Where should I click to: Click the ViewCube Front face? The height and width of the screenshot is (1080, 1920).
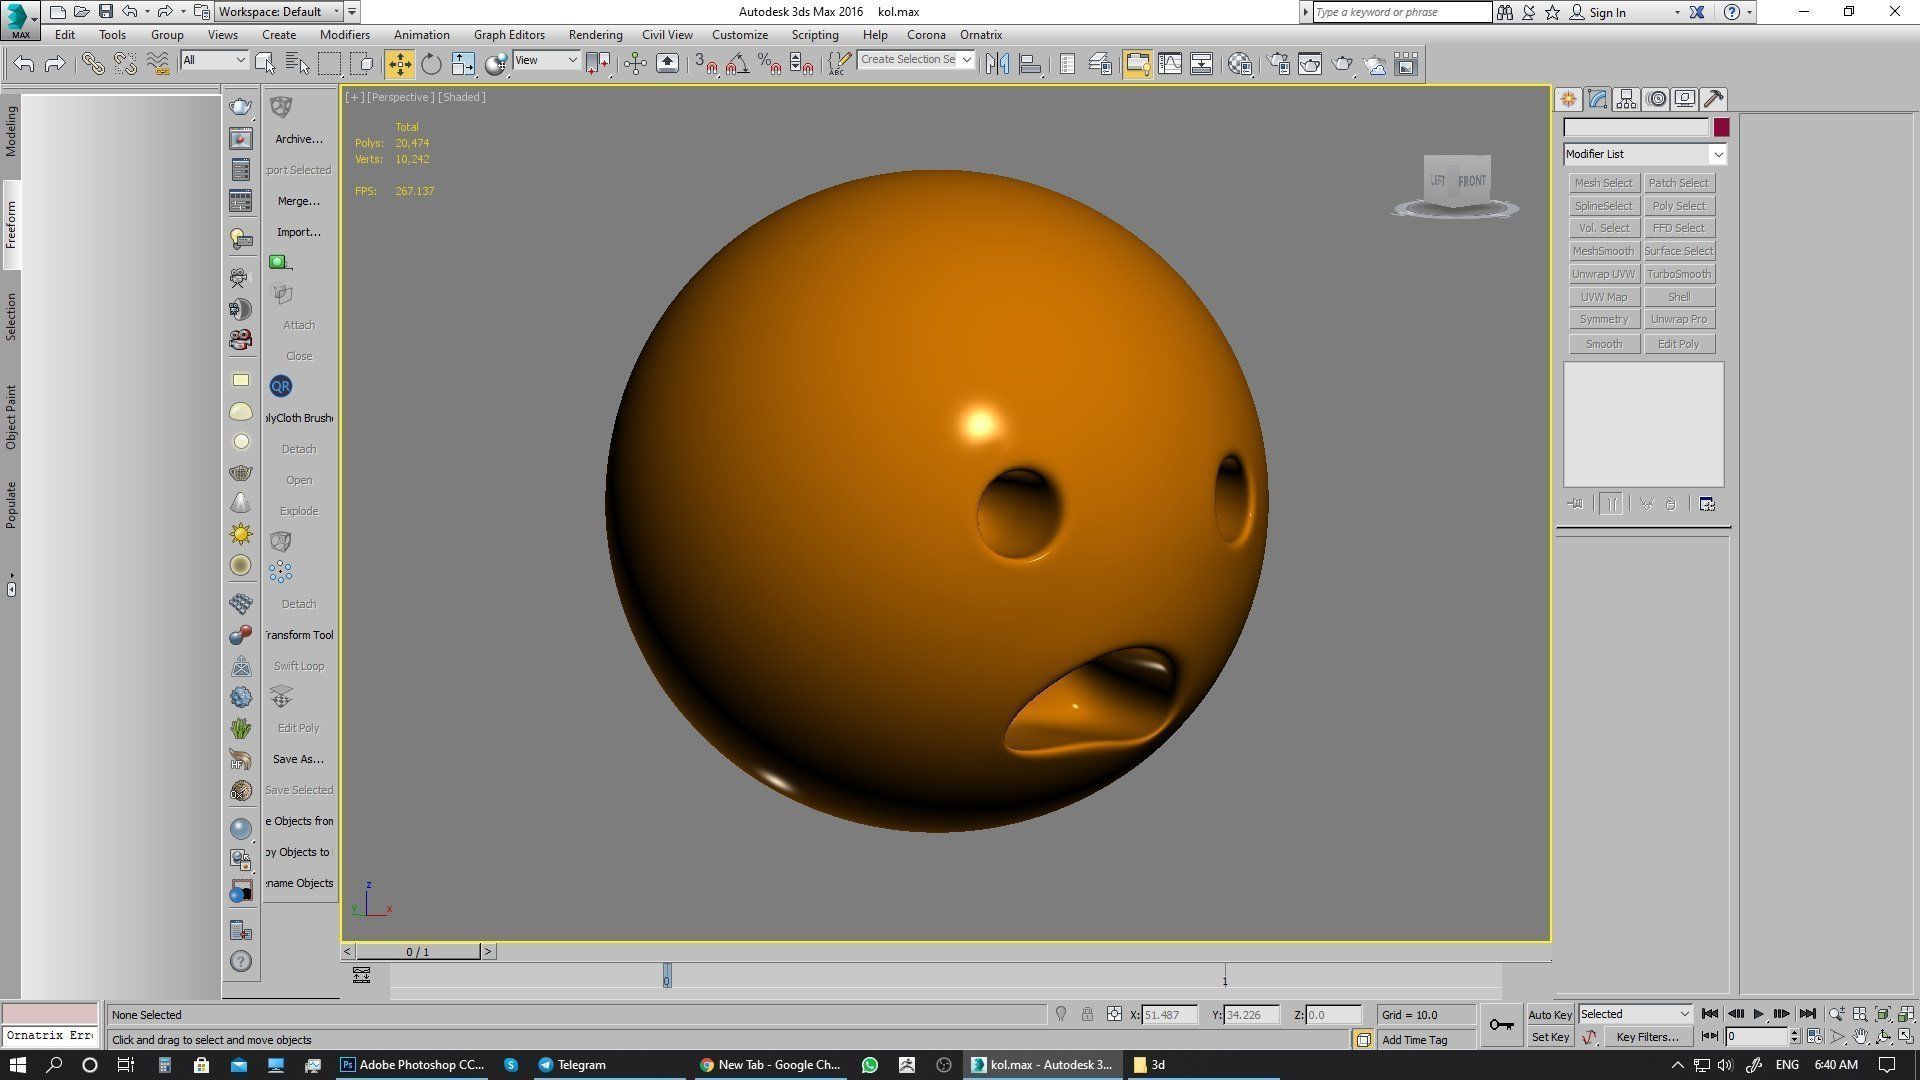1472,181
